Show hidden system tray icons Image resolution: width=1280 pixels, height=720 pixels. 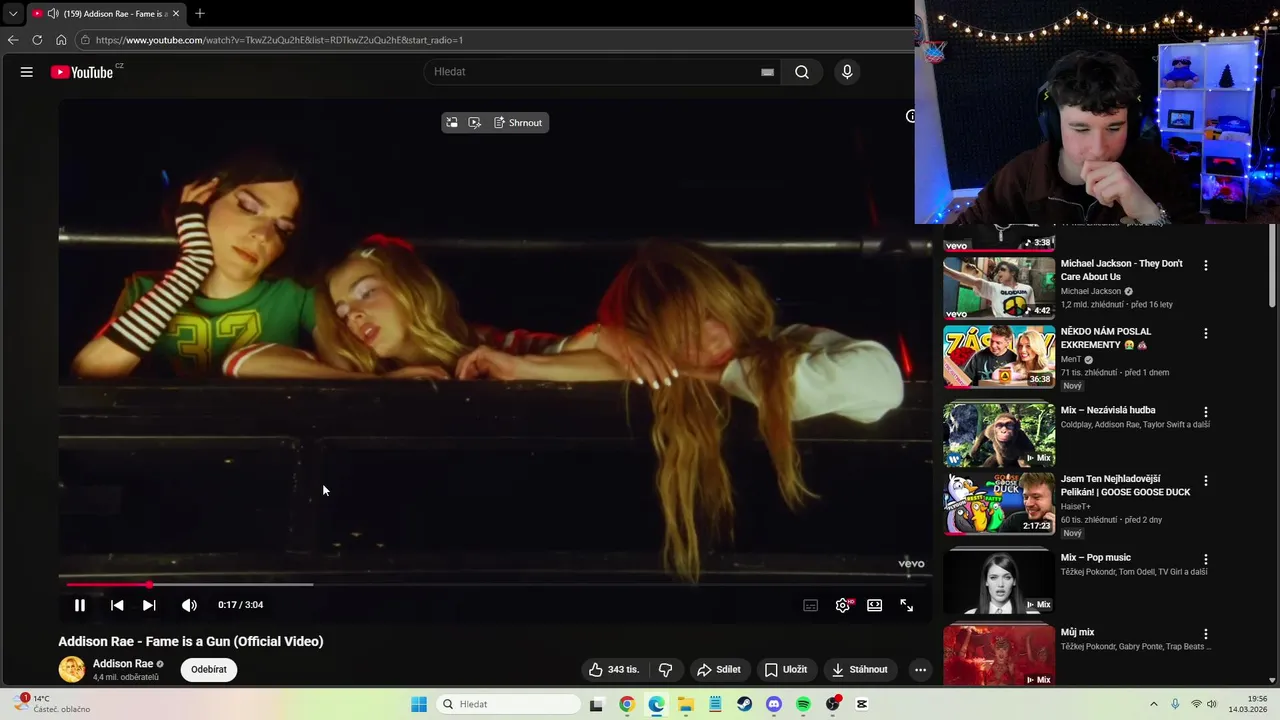(1153, 704)
